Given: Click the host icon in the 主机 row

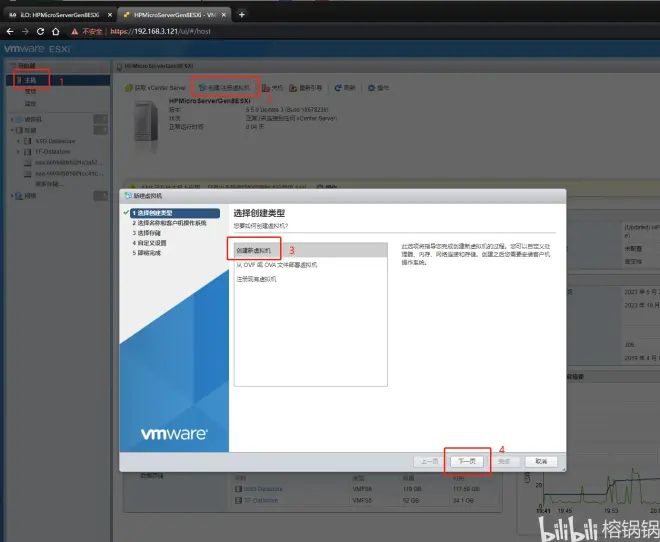Looking at the screenshot, I should pyautogui.click(x=19, y=80).
